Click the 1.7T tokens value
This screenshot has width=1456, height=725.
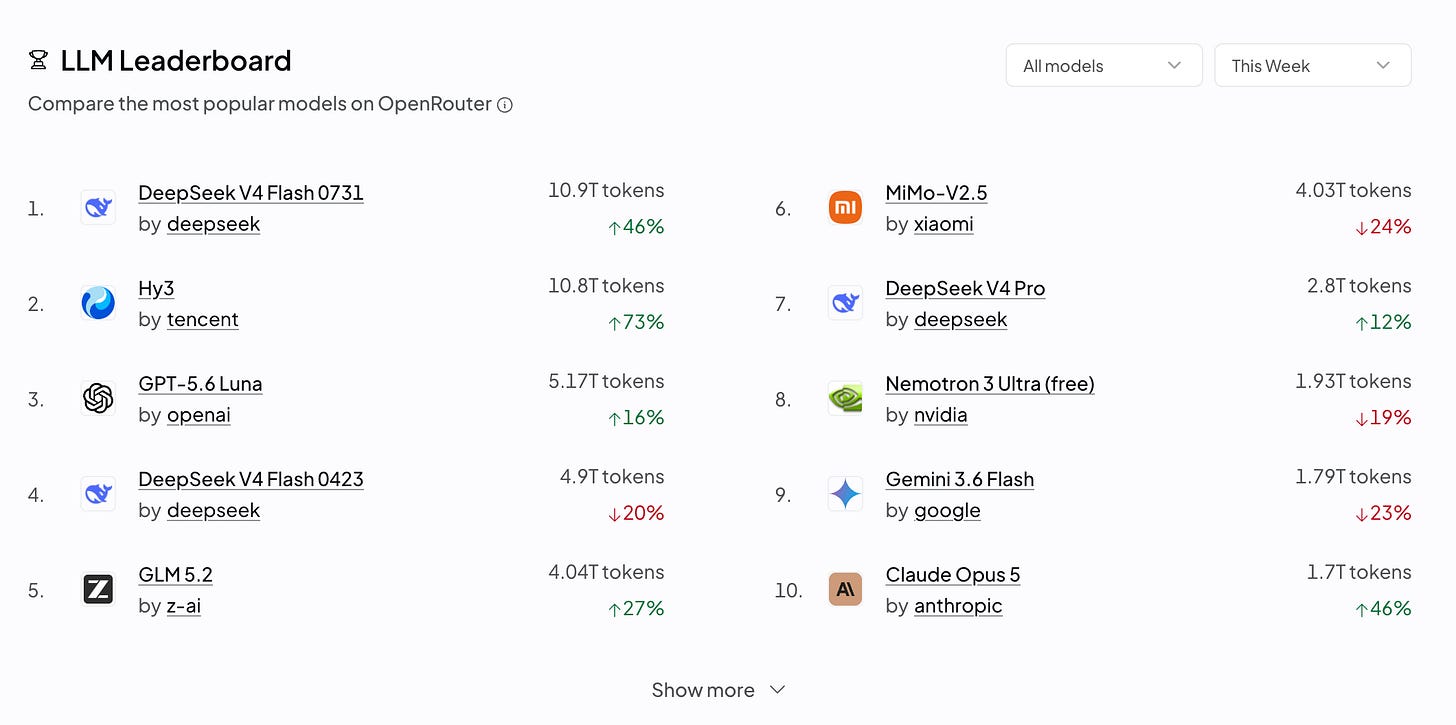point(1359,572)
